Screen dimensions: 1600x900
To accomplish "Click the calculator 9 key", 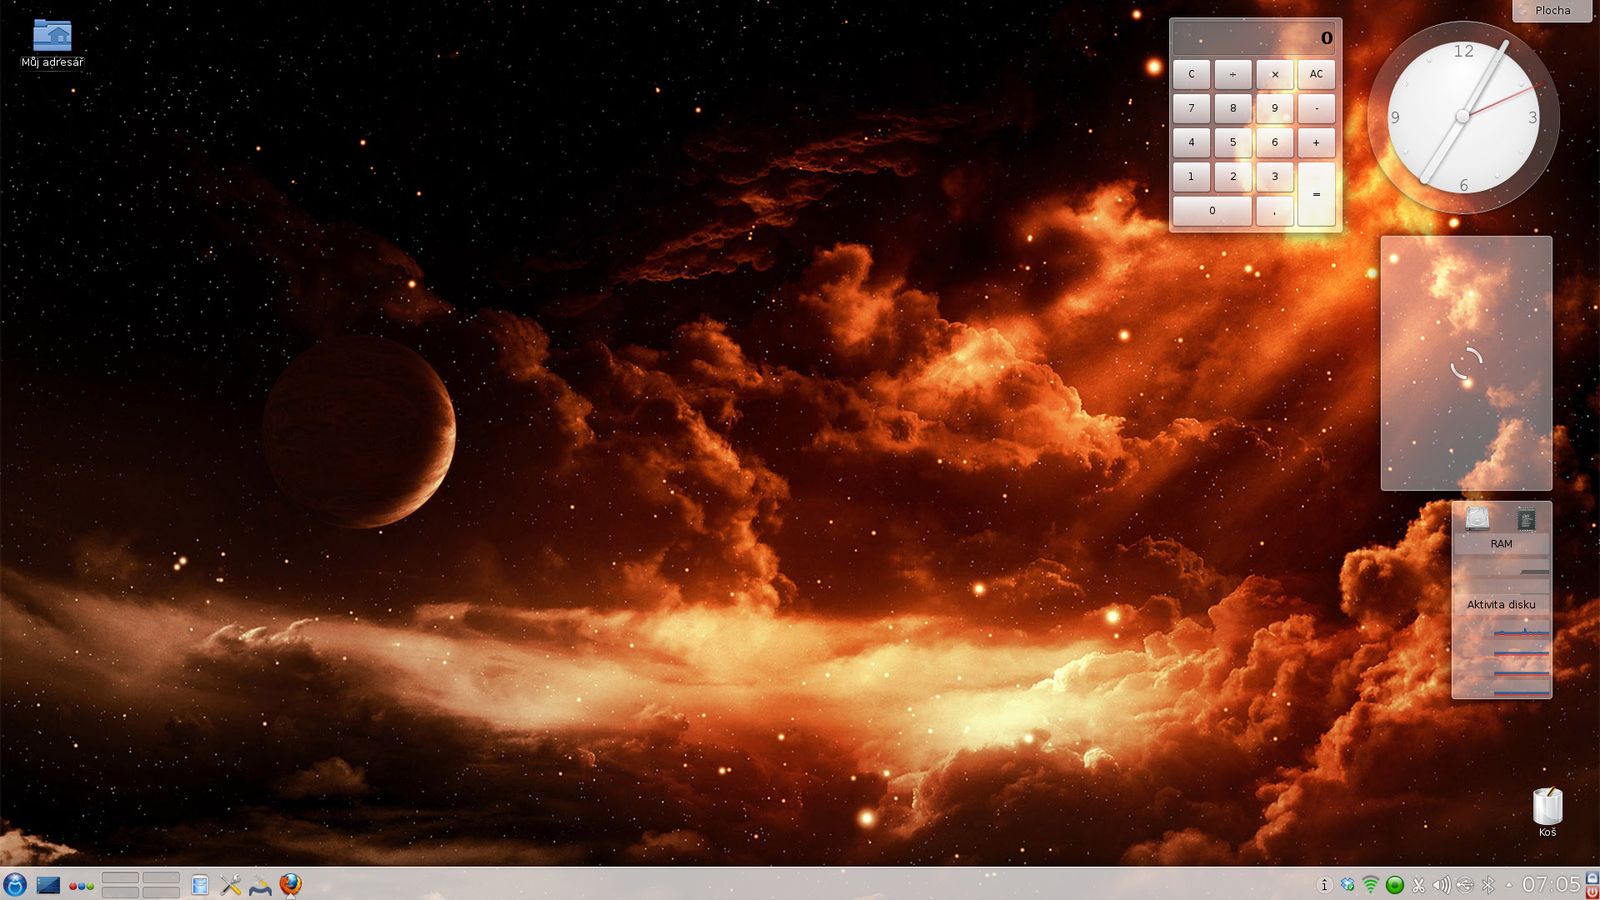I will tap(1275, 108).
